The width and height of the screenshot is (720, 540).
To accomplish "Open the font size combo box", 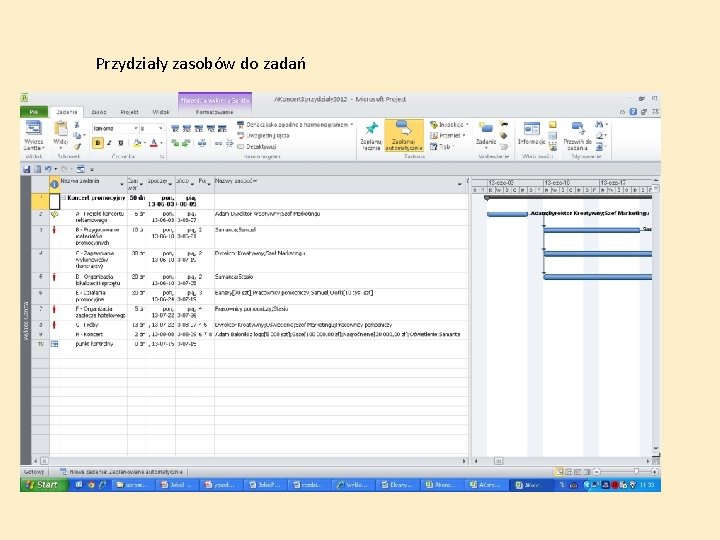I will coord(152,128).
